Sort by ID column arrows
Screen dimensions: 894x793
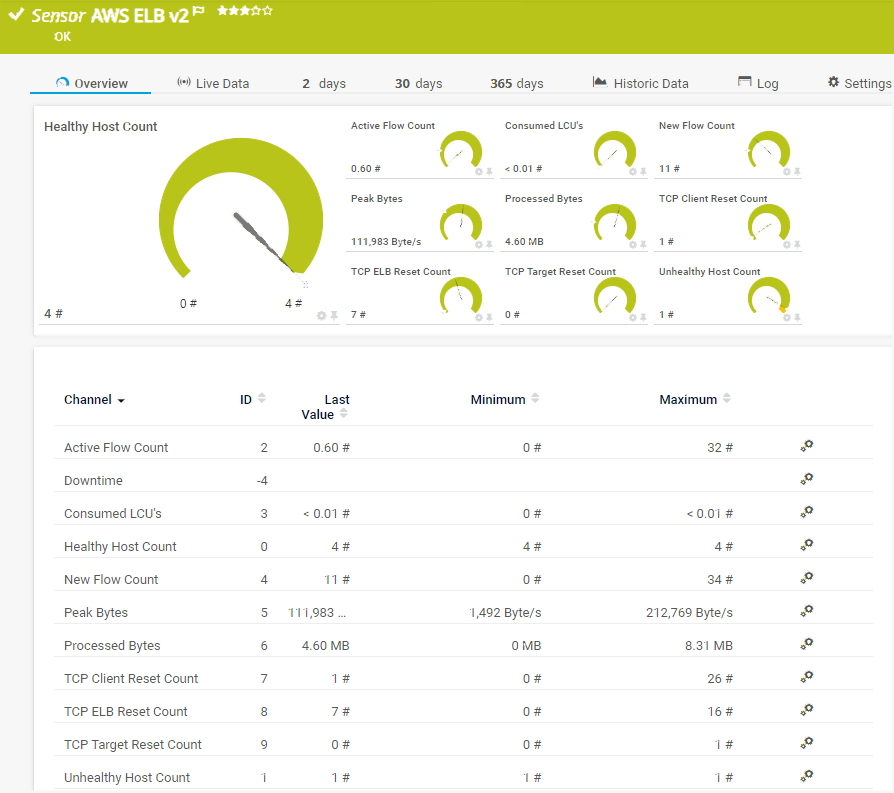(262, 398)
